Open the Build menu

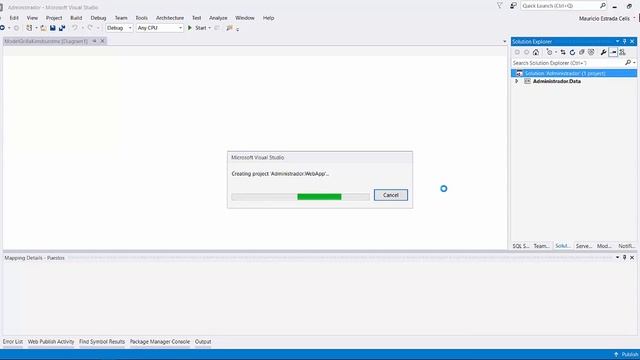coord(76,18)
